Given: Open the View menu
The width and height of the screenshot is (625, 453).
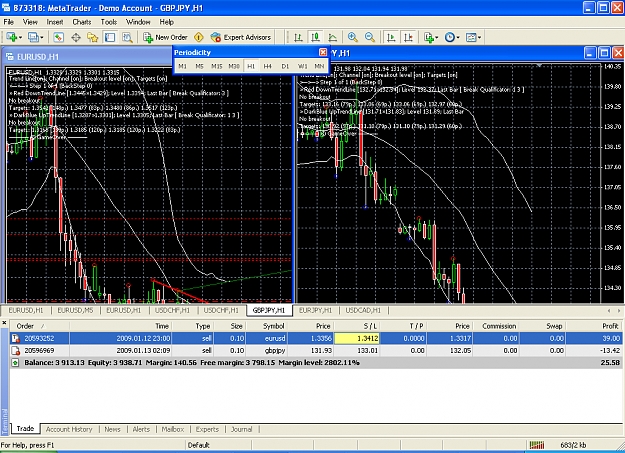Looking at the screenshot, I should 30,22.
